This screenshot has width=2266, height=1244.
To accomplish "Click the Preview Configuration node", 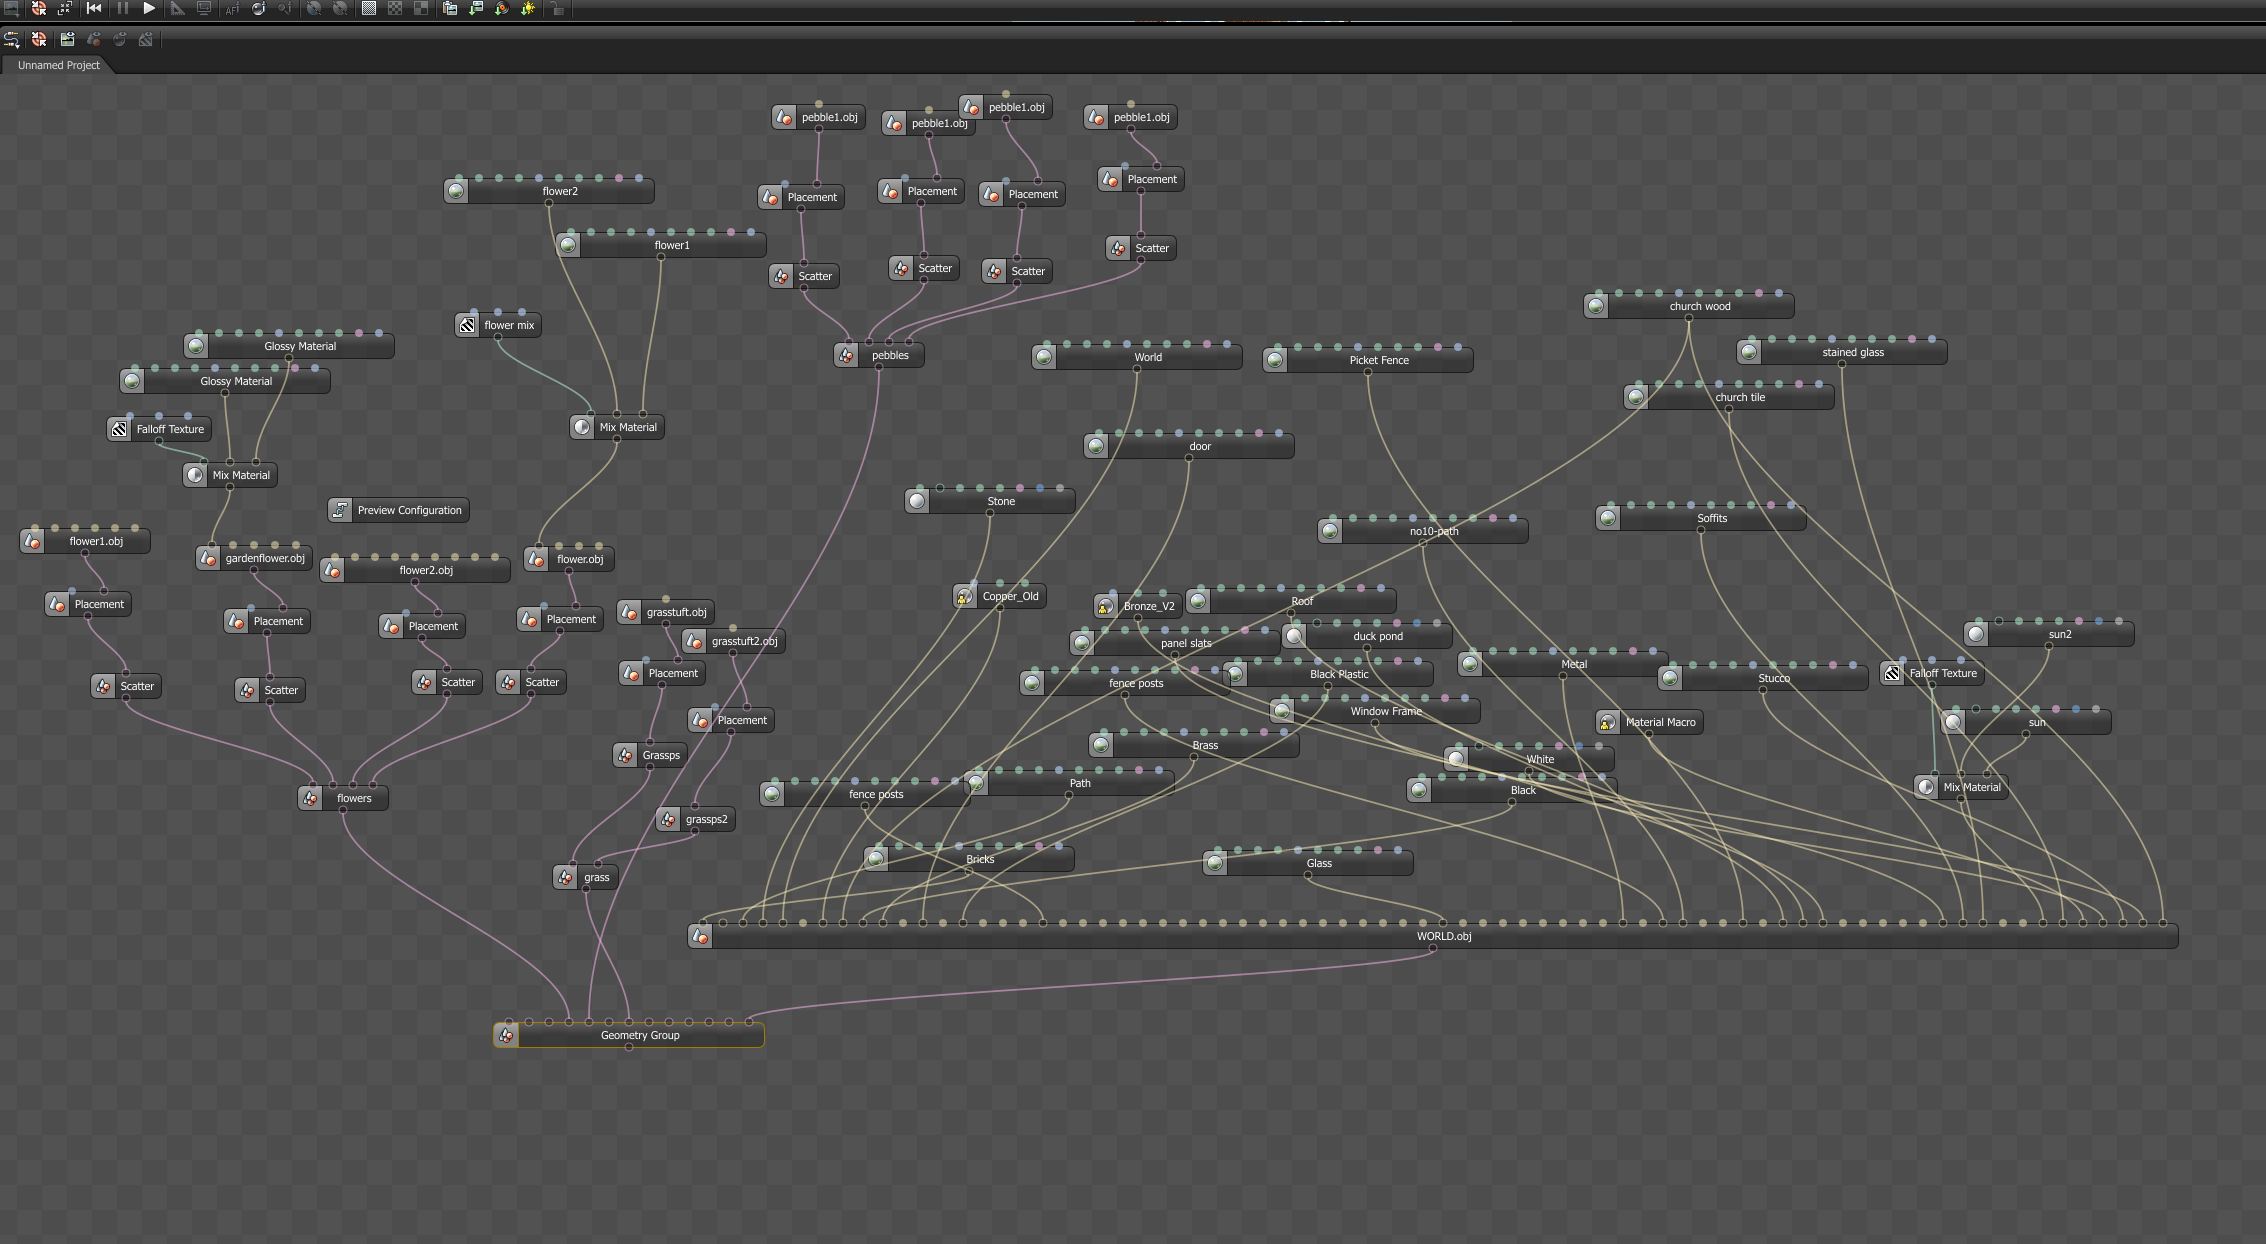I will [409, 510].
